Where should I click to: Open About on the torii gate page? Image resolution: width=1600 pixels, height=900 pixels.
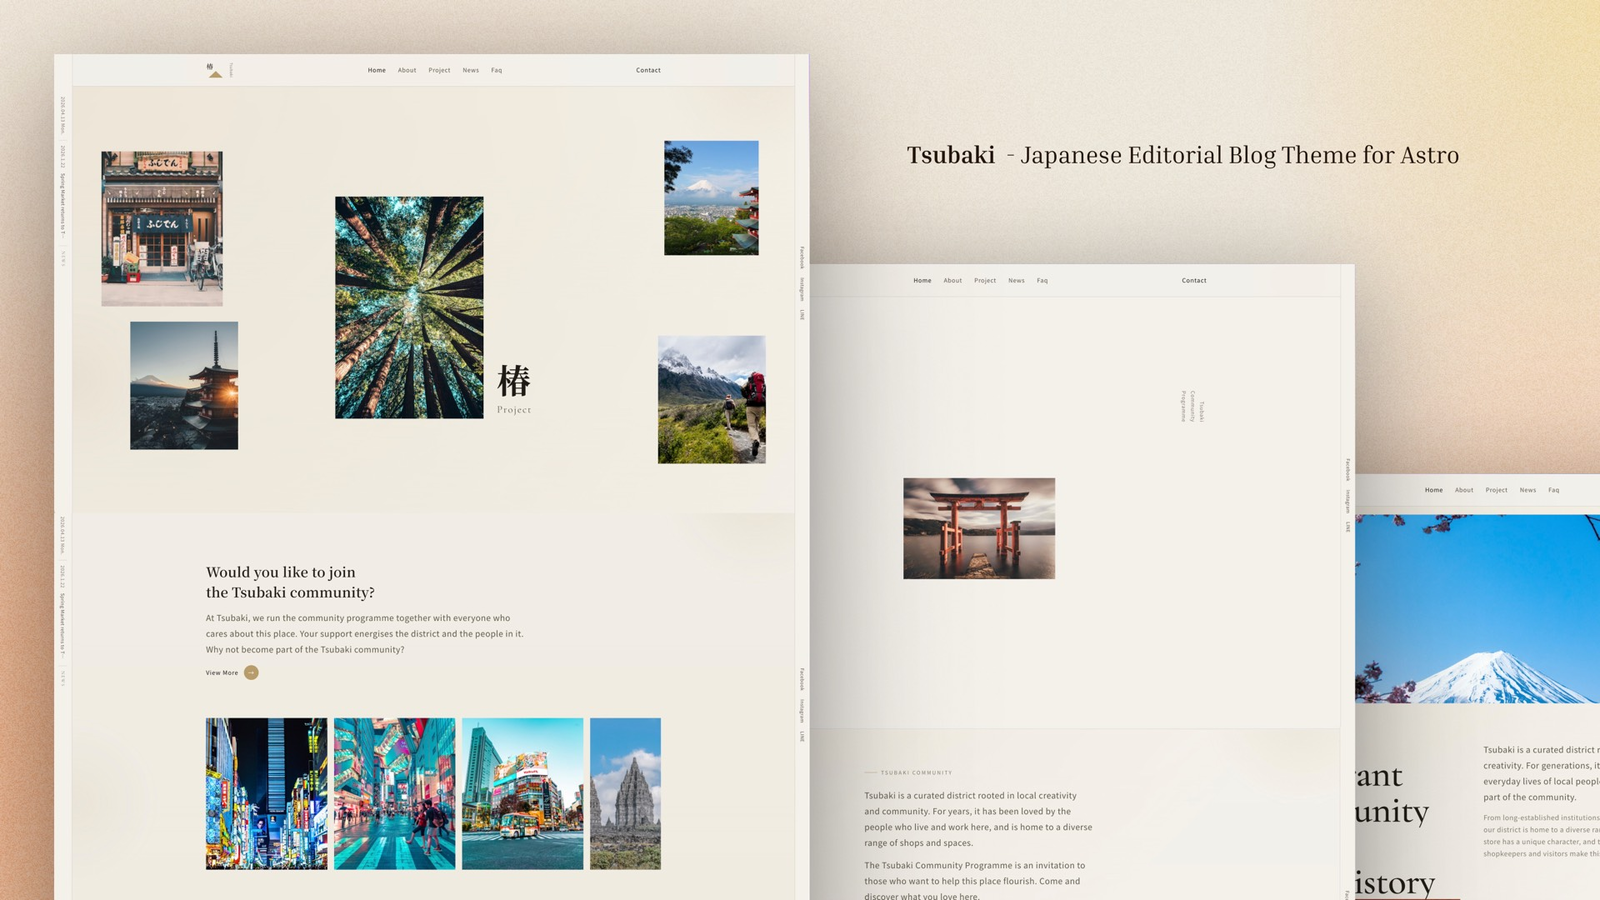pyautogui.click(x=953, y=281)
